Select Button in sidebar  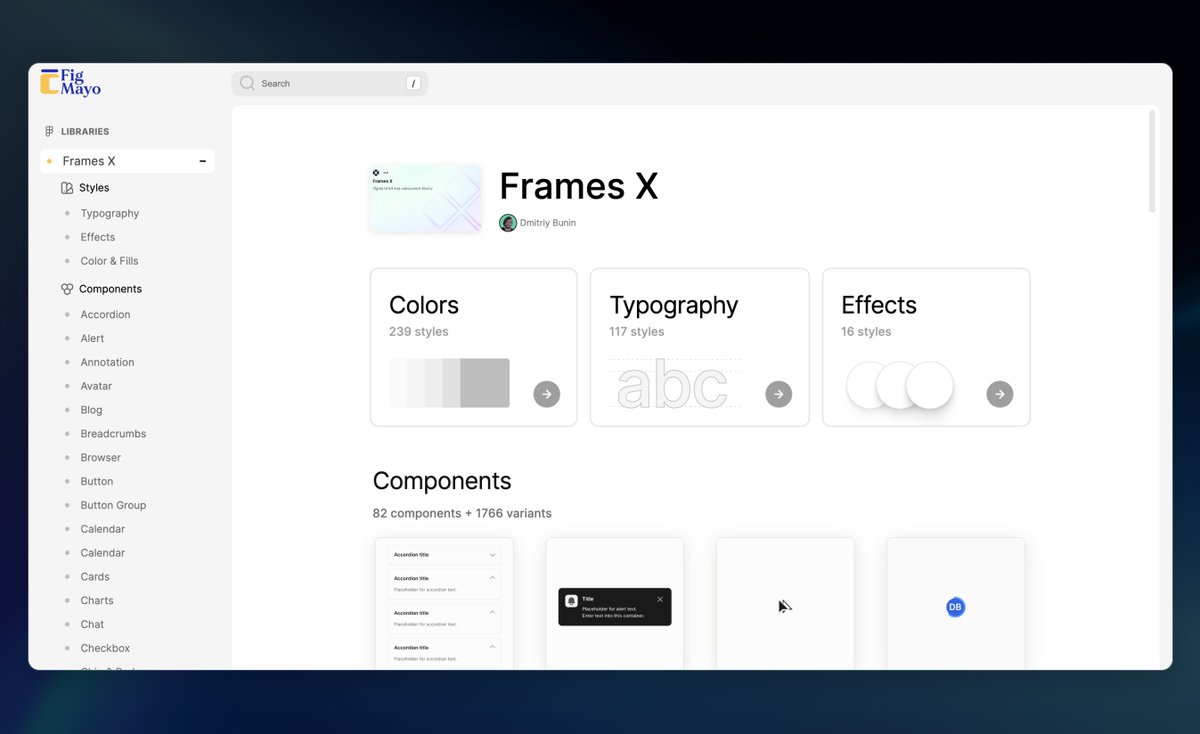[x=97, y=482]
